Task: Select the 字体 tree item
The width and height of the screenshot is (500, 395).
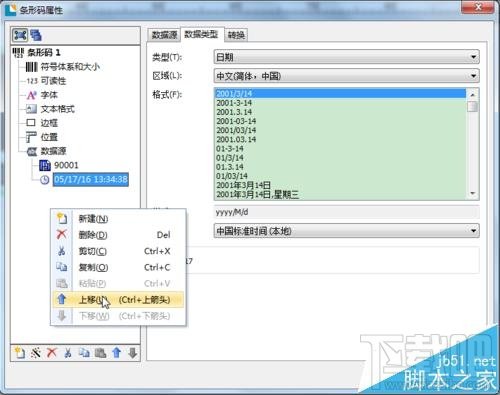Action: [49, 95]
